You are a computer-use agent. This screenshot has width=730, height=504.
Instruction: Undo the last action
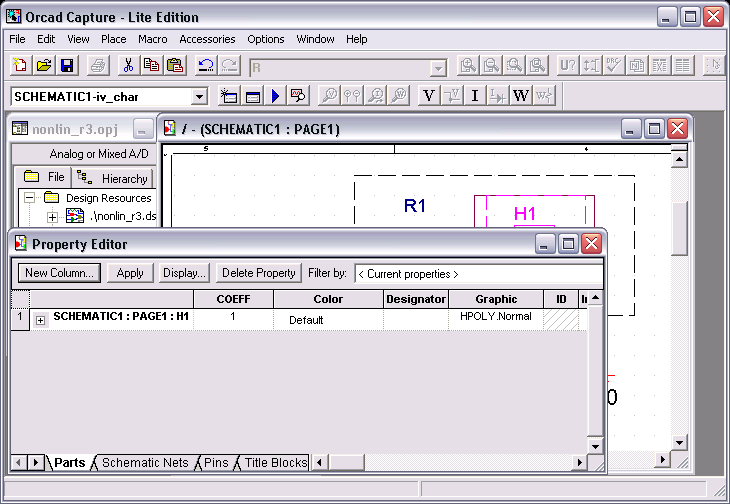pos(206,66)
